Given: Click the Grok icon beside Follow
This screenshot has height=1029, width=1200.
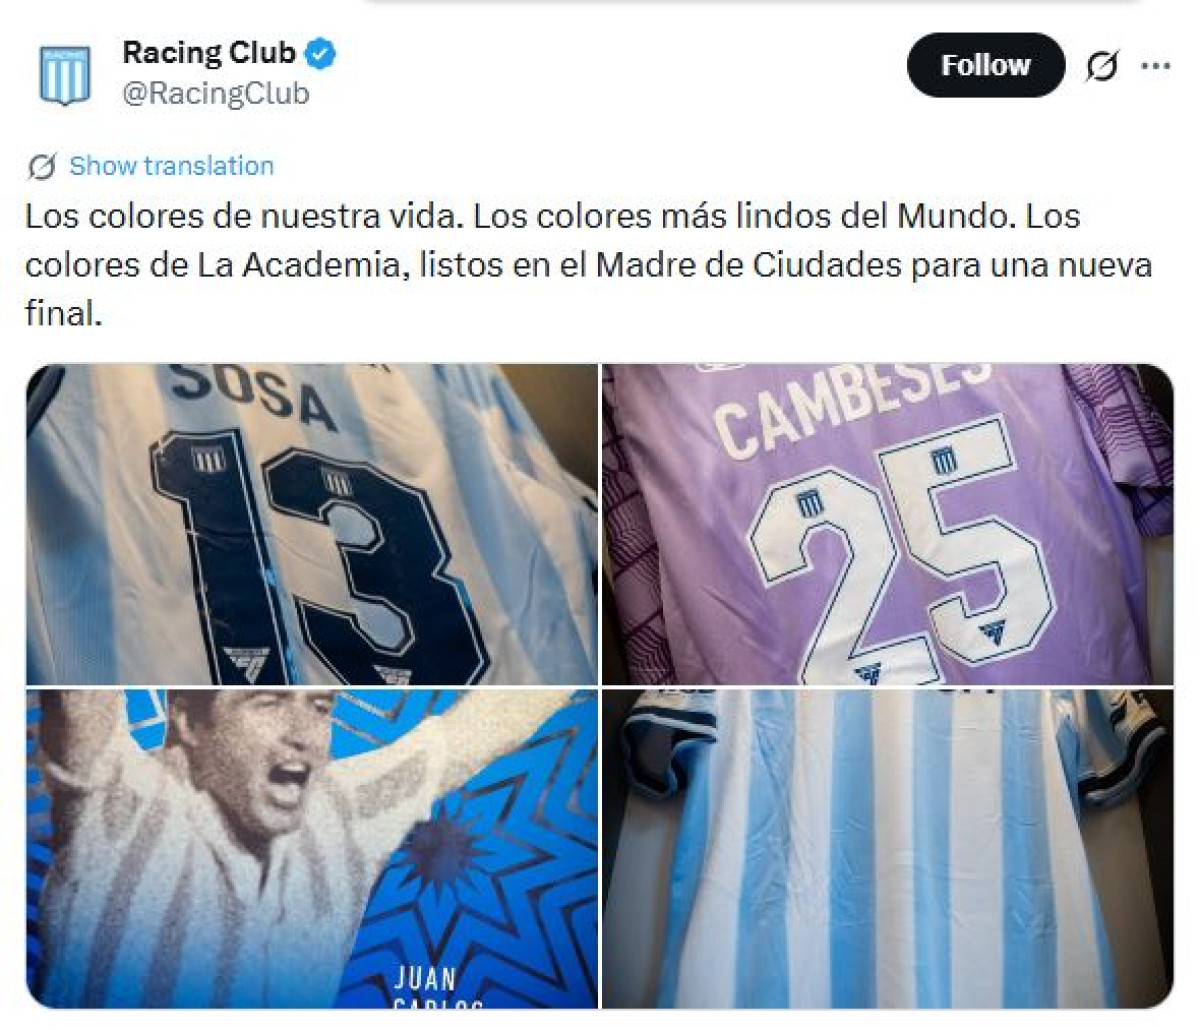Looking at the screenshot, I should [x=1102, y=67].
